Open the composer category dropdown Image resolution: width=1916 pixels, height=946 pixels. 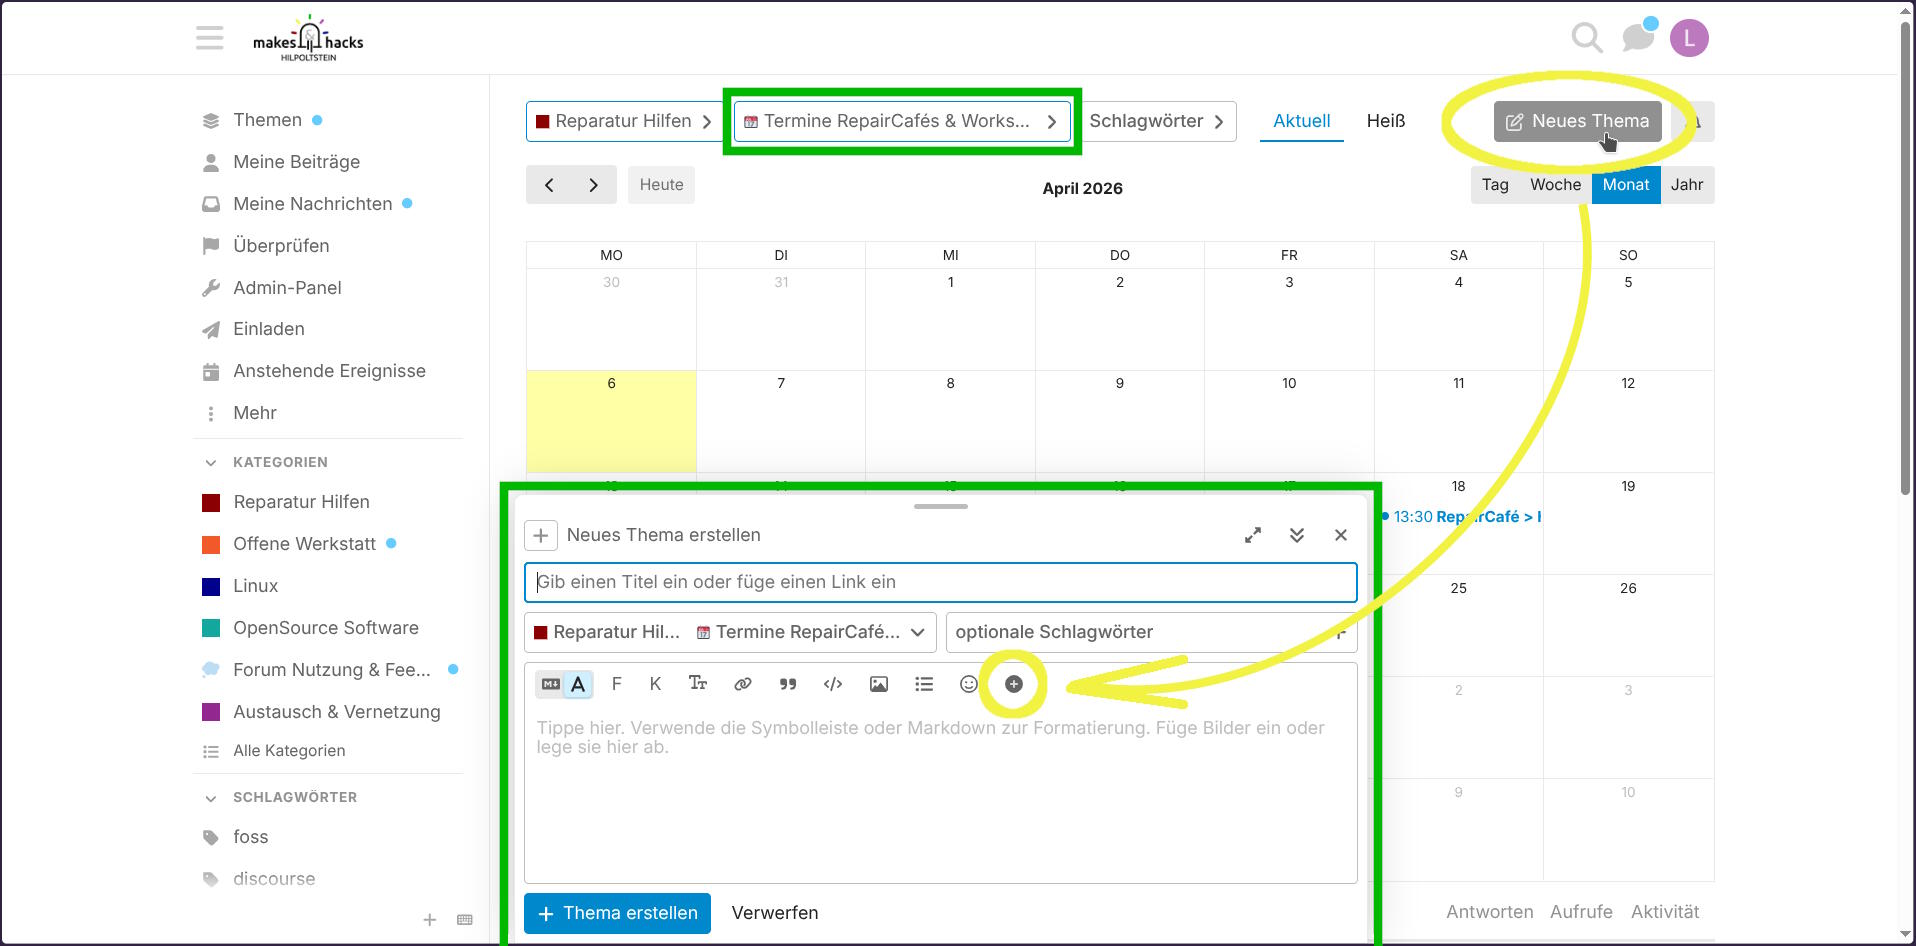coord(730,632)
